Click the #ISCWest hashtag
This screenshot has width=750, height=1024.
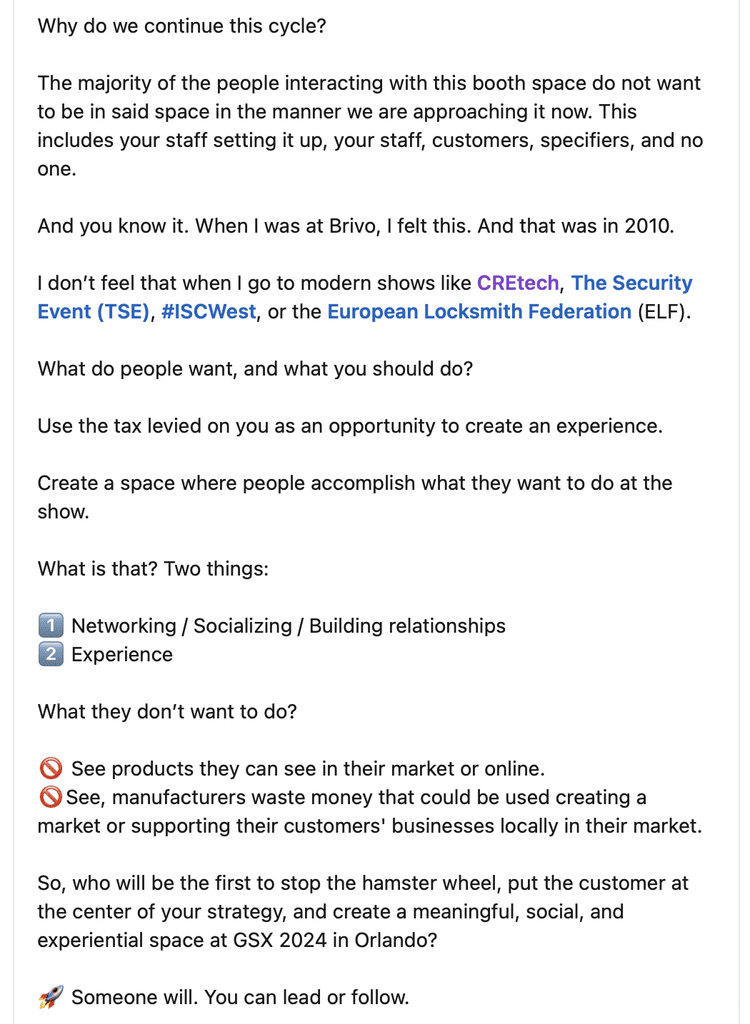(x=208, y=312)
